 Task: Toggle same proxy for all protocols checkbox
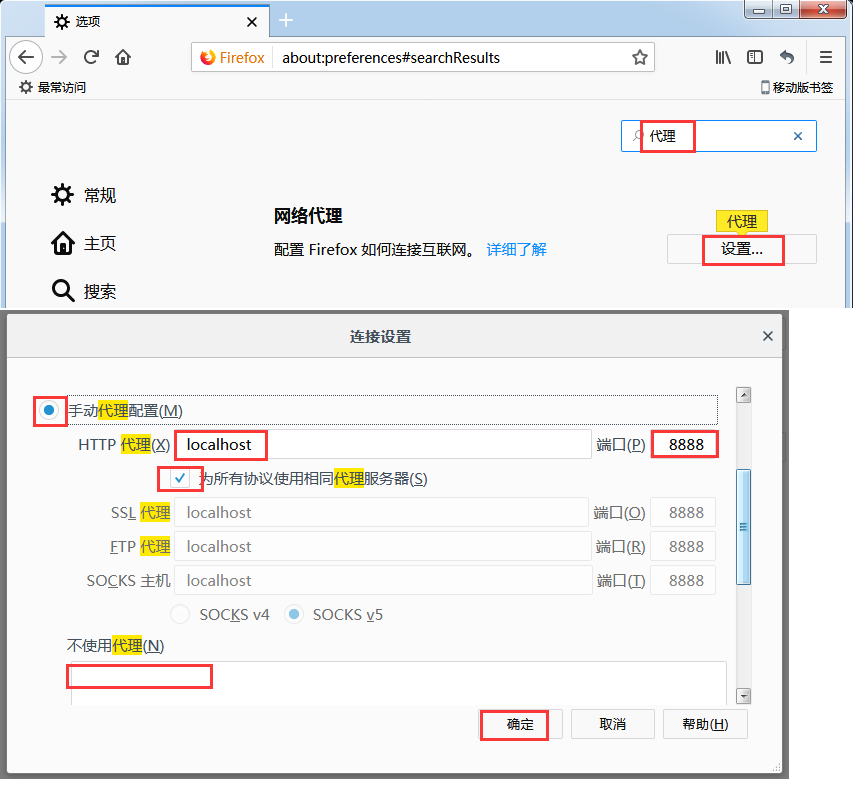click(x=180, y=478)
